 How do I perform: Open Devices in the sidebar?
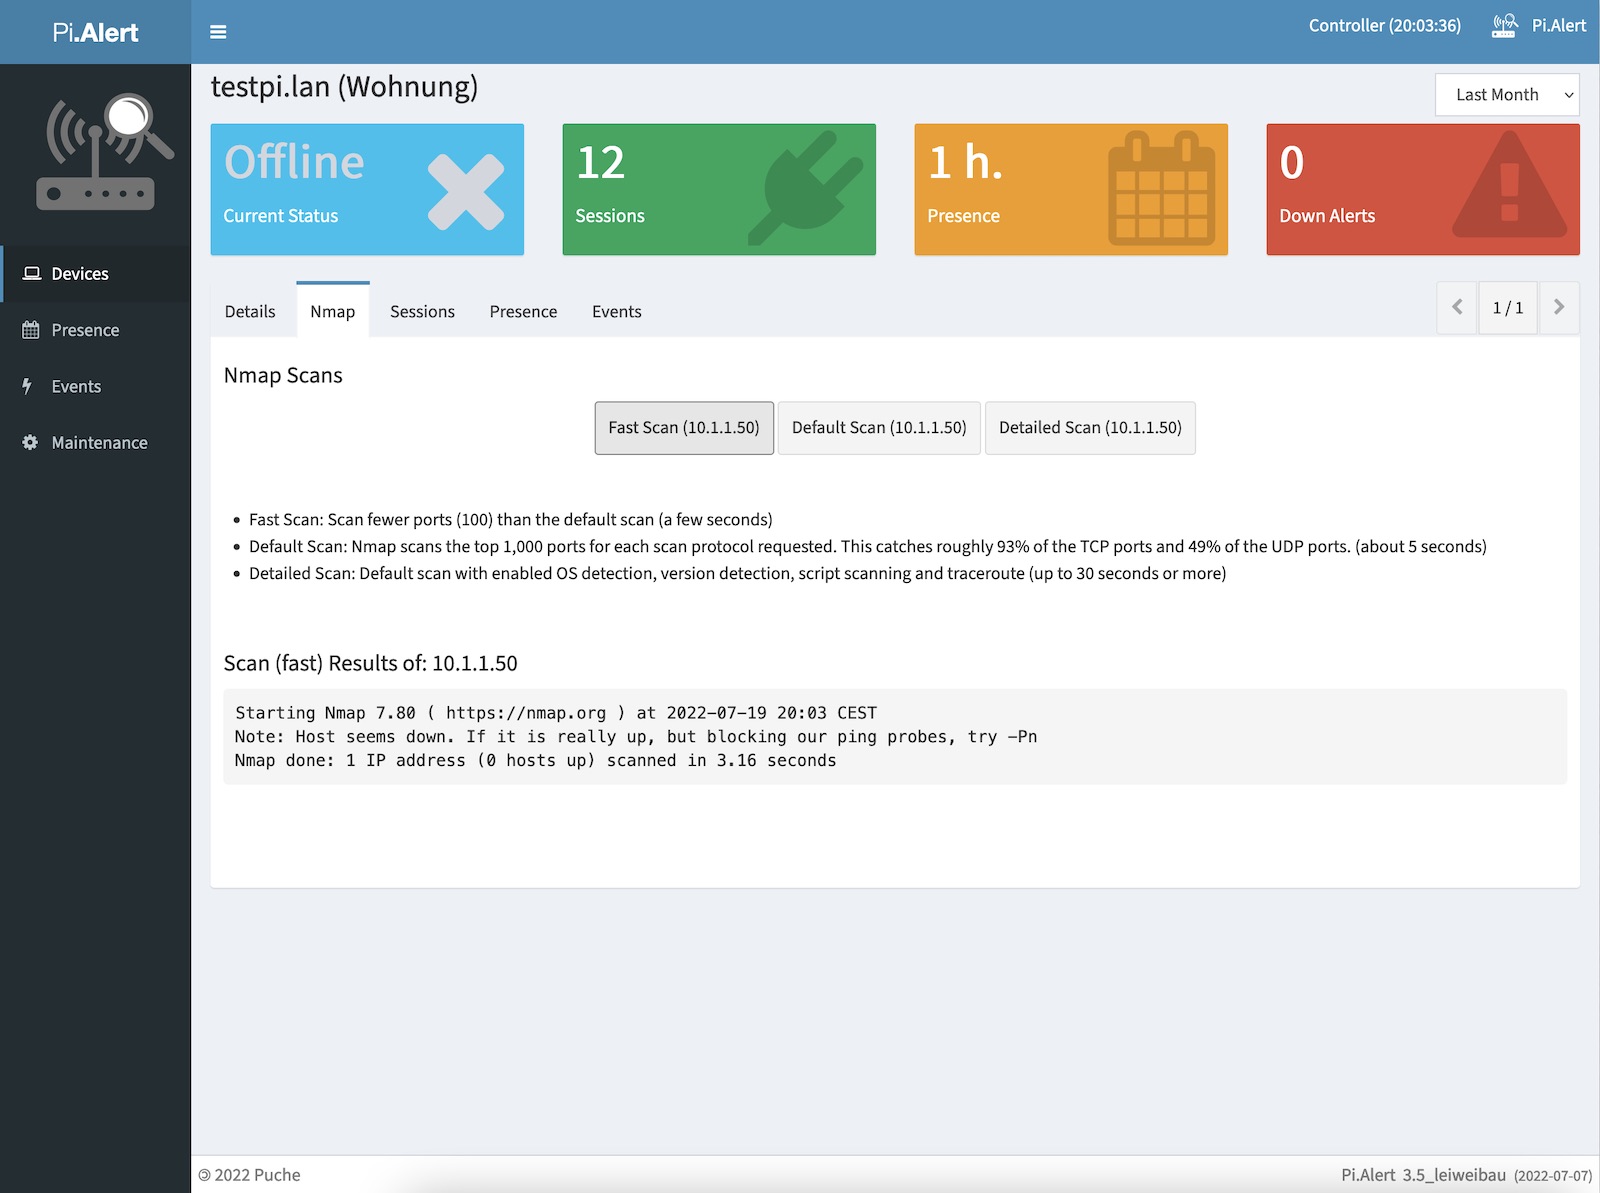80,274
